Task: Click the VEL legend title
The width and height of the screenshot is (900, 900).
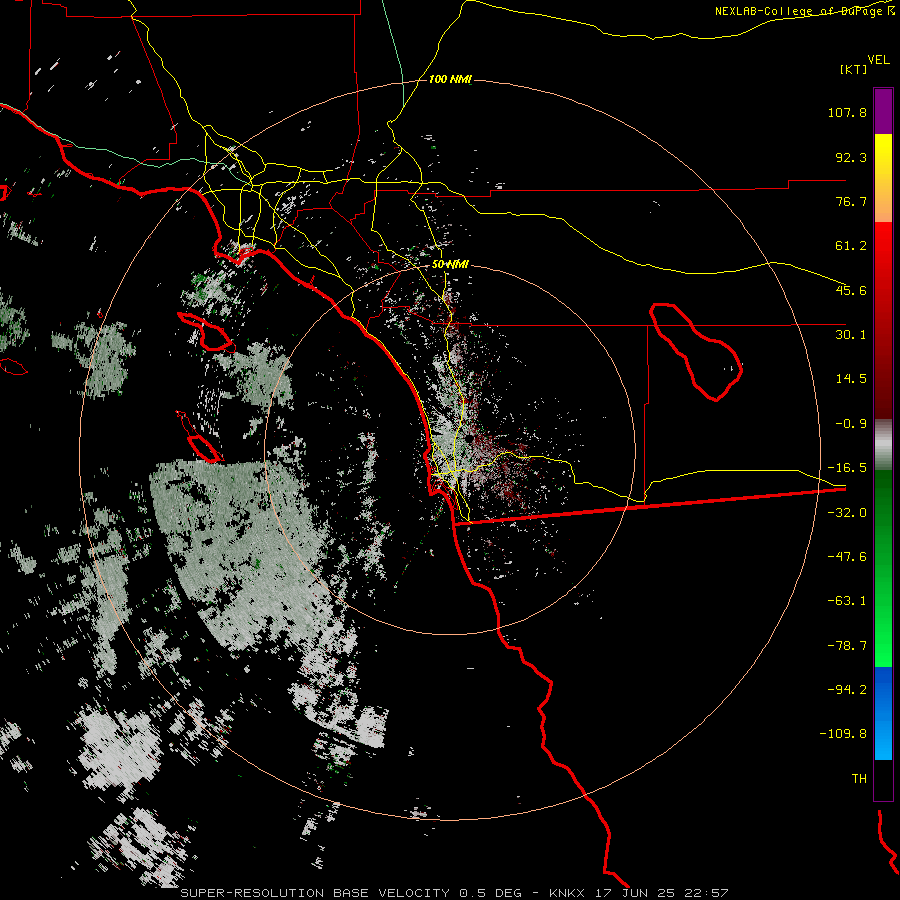Action: [878, 60]
